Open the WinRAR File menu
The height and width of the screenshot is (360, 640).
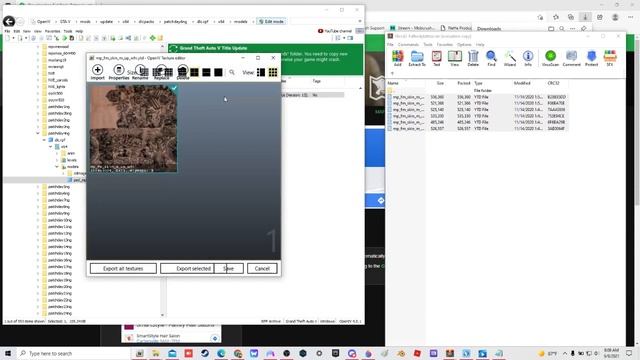click(390, 44)
